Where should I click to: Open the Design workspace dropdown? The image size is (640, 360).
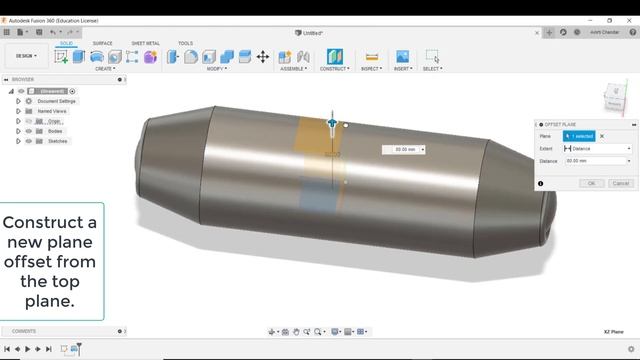(27, 56)
